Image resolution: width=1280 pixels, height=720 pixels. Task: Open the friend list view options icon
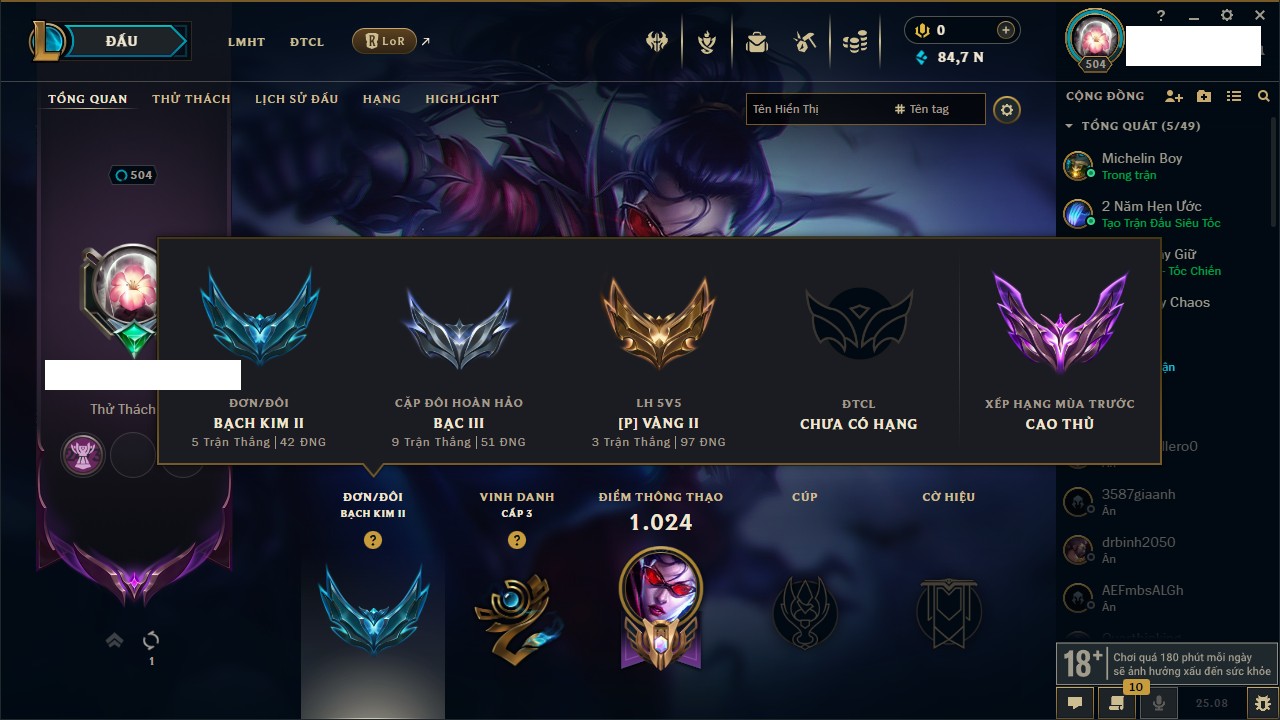coord(1234,96)
